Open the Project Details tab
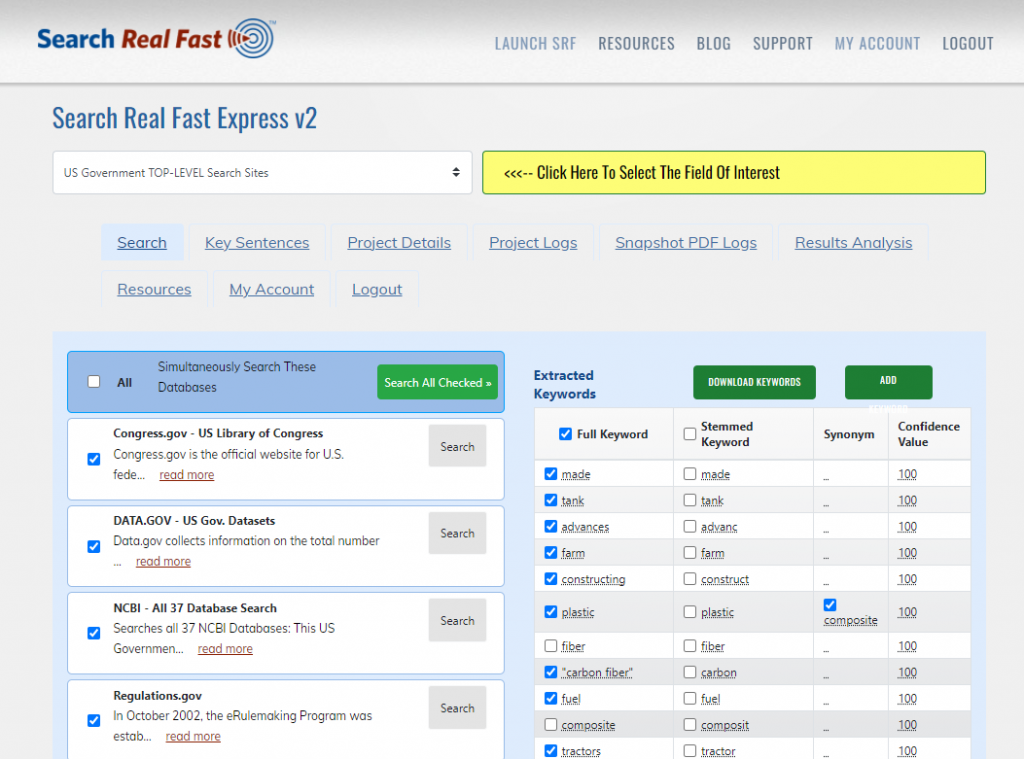Screen dimensions: 1024x759 pos(399,242)
